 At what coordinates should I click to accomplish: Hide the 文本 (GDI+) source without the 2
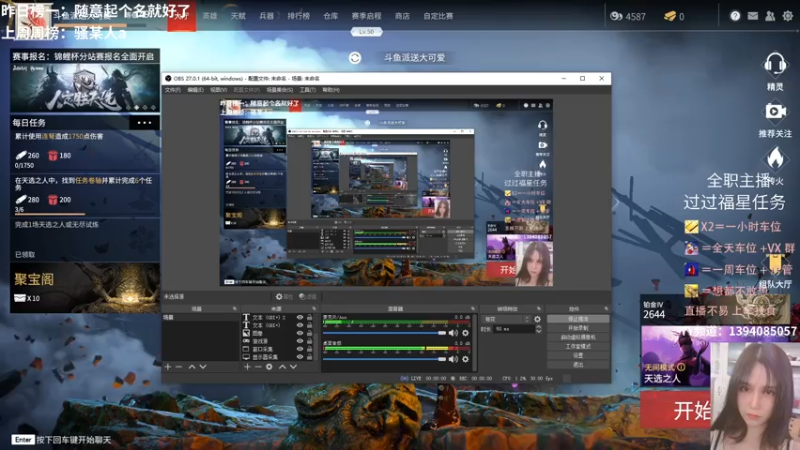[300, 325]
